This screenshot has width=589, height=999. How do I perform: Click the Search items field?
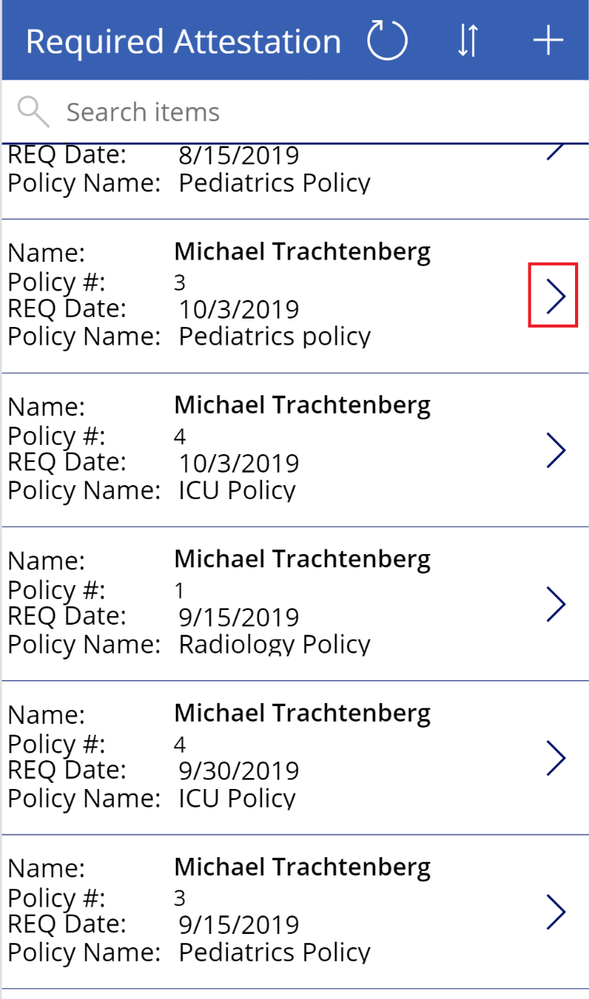(x=294, y=112)
